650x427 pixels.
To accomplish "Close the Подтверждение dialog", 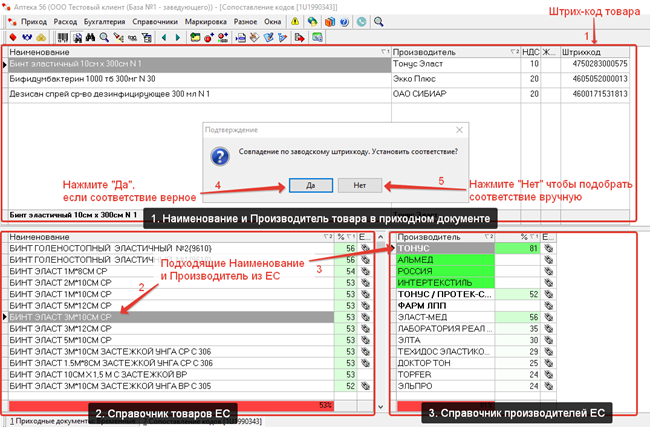I will tap(459, 130).
